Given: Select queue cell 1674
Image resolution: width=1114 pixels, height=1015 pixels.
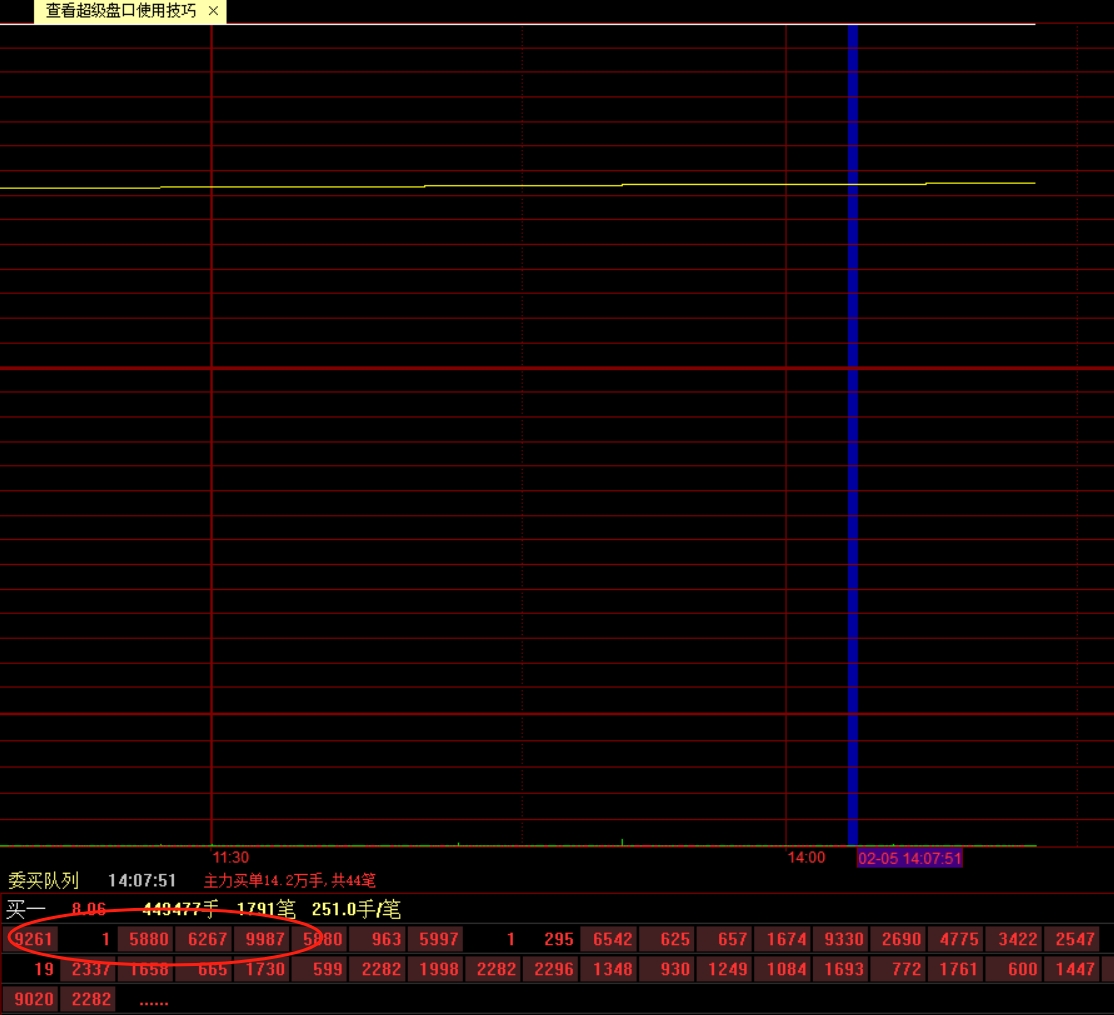Looking at the screenshot, I should point(783,939).
